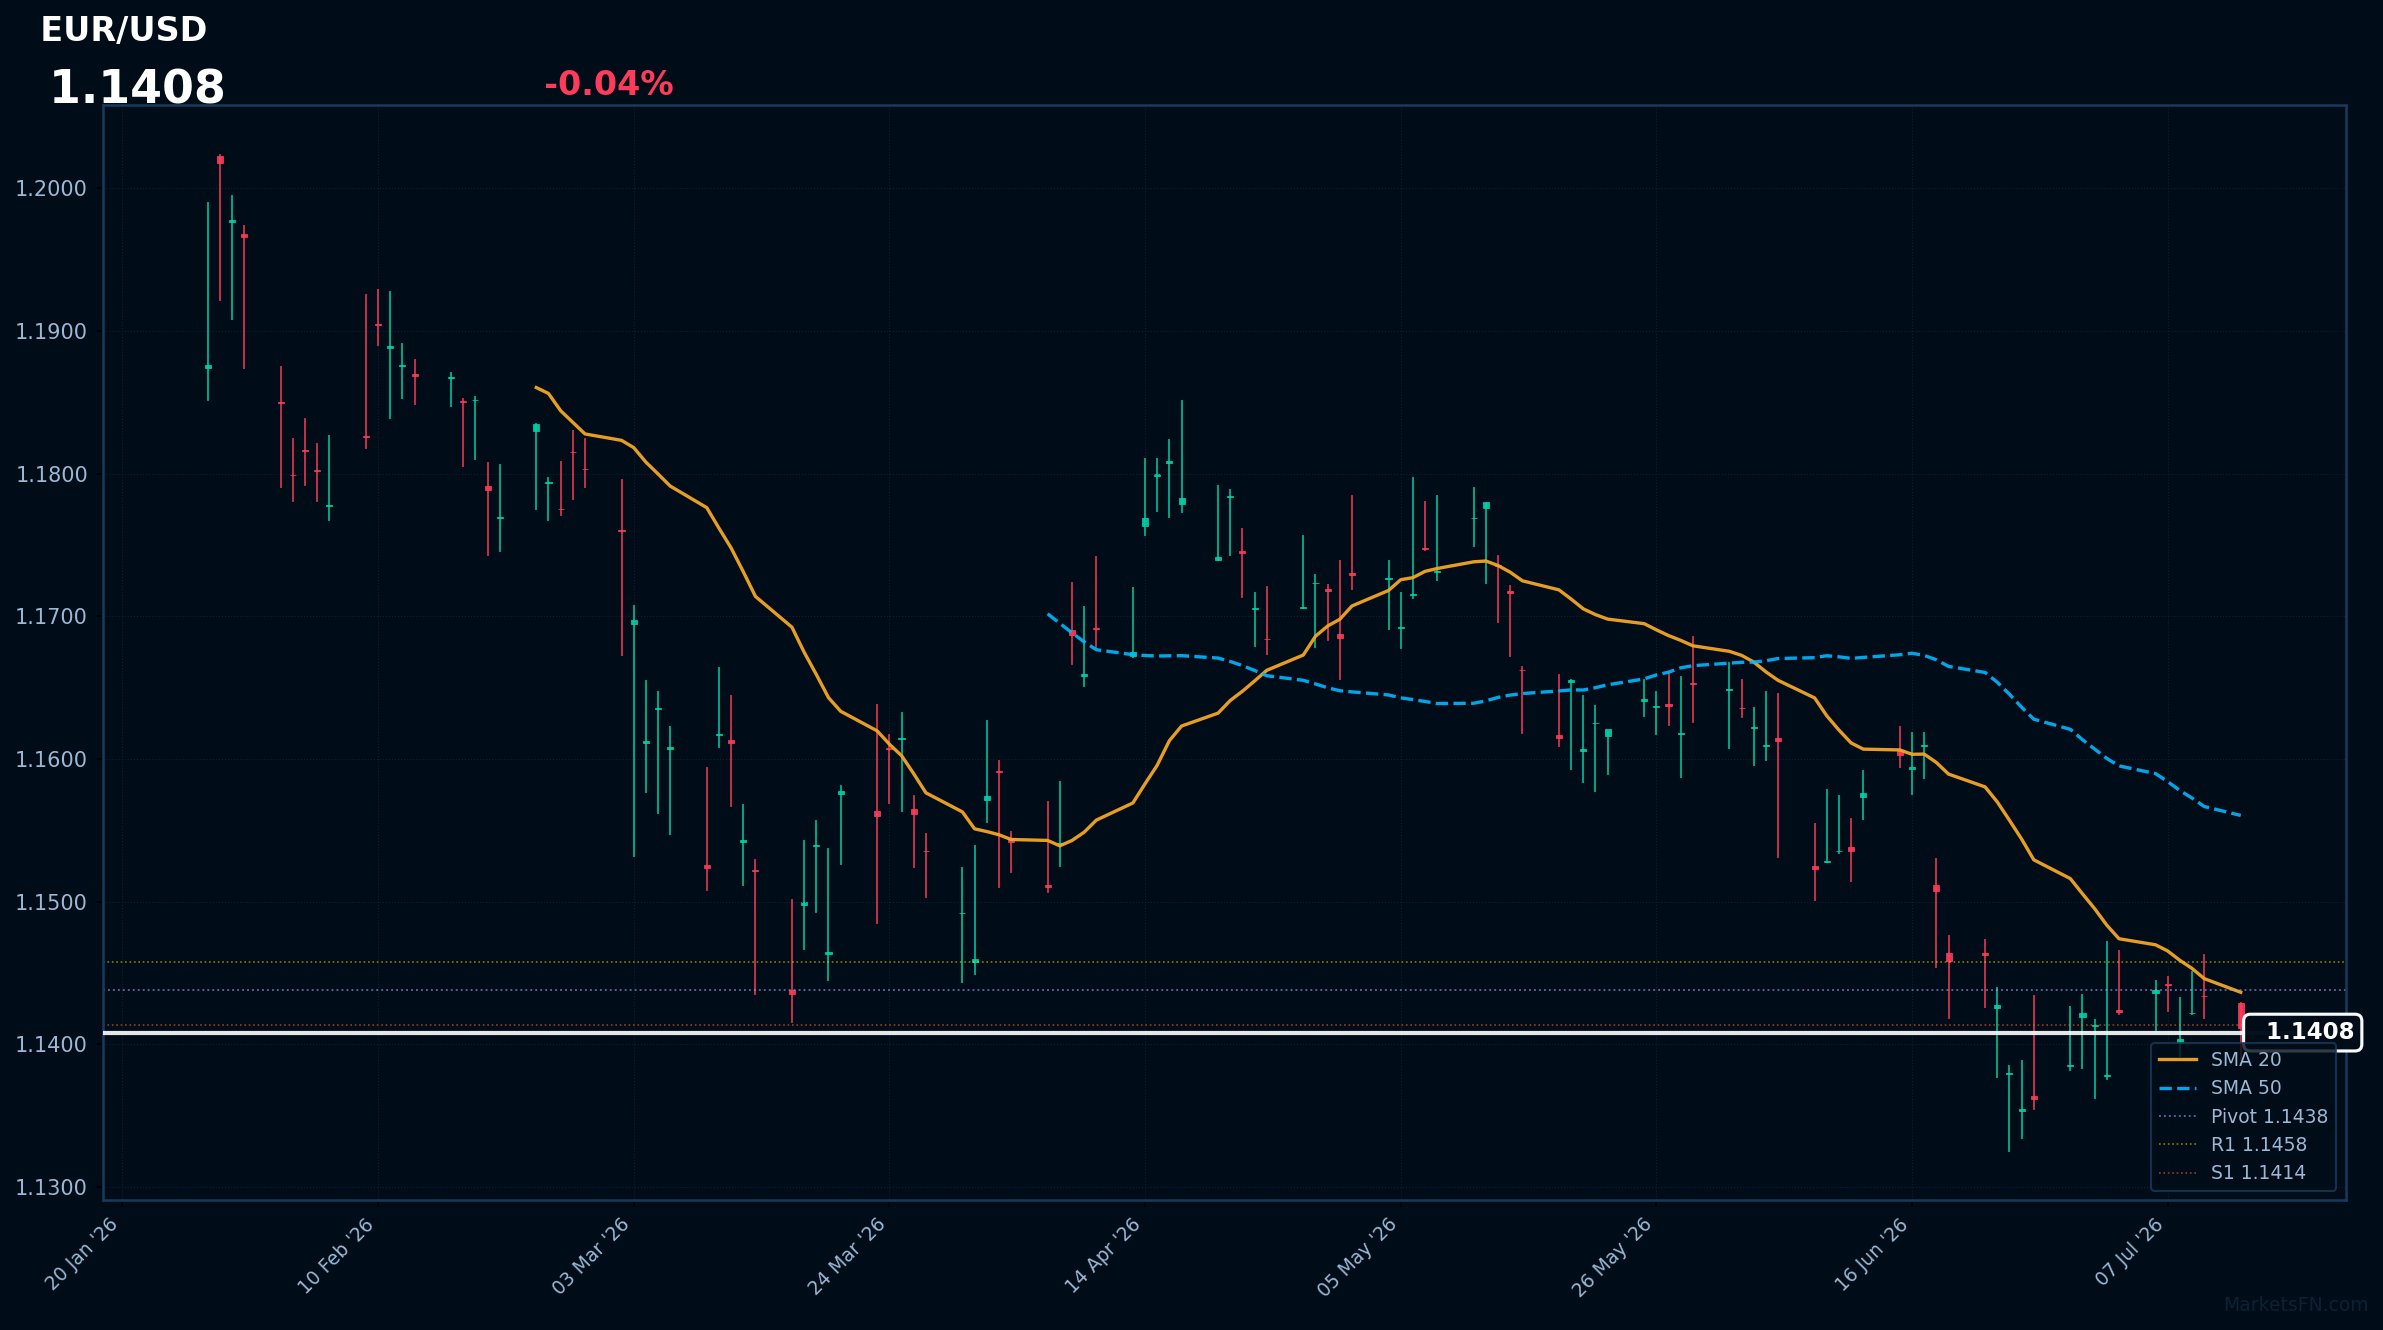
Task: Click the 05 May '26 date label
Action: [x=1358, y=1257]
